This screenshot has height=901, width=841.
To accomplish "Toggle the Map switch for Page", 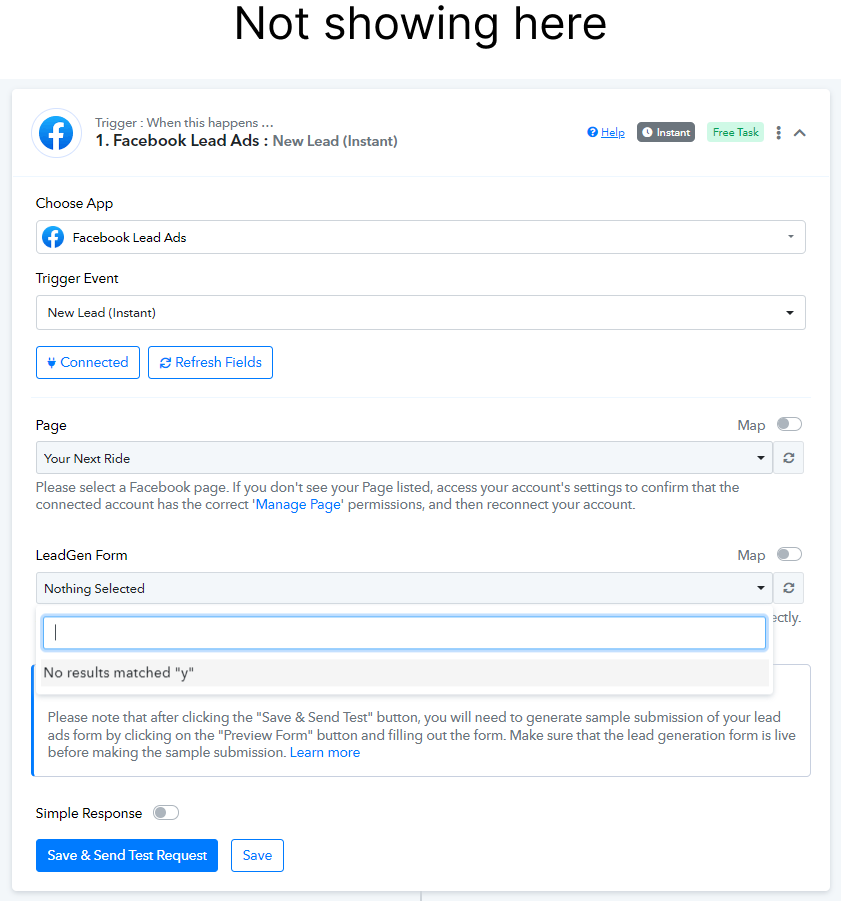I will point(789,424).
